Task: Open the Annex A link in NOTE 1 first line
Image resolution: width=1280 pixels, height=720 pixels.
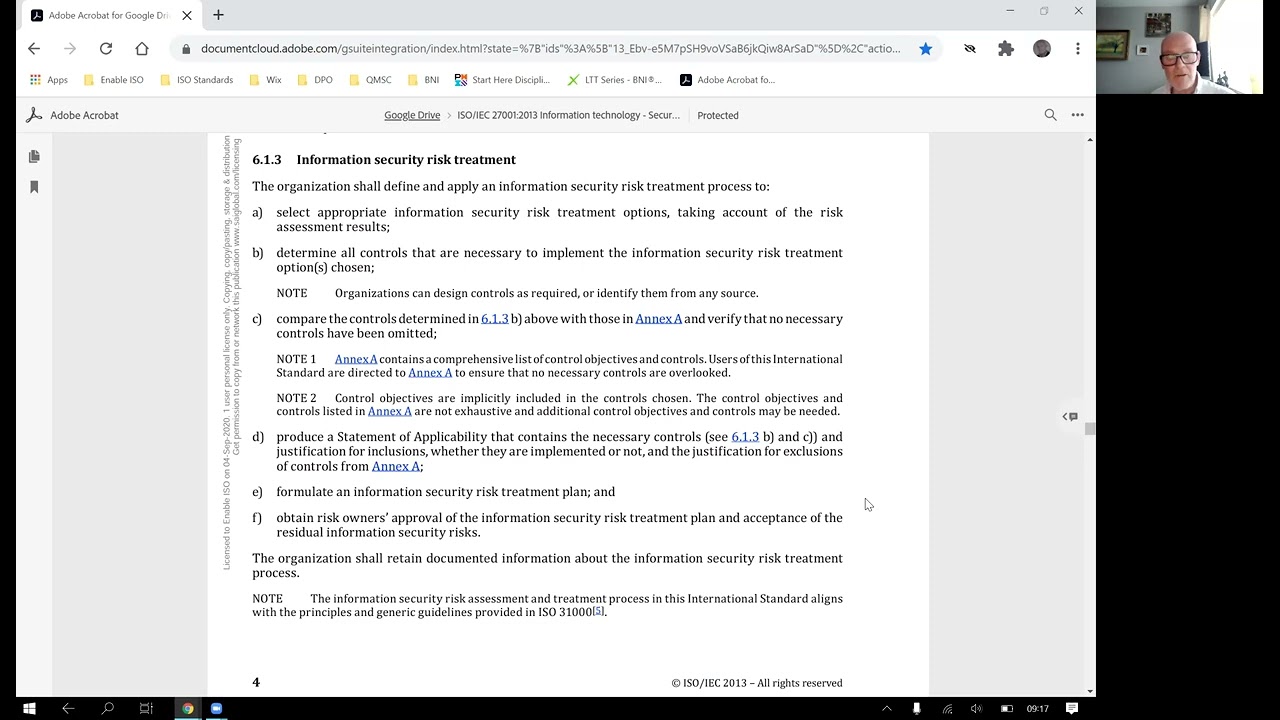Action: (x=356, y=359)
